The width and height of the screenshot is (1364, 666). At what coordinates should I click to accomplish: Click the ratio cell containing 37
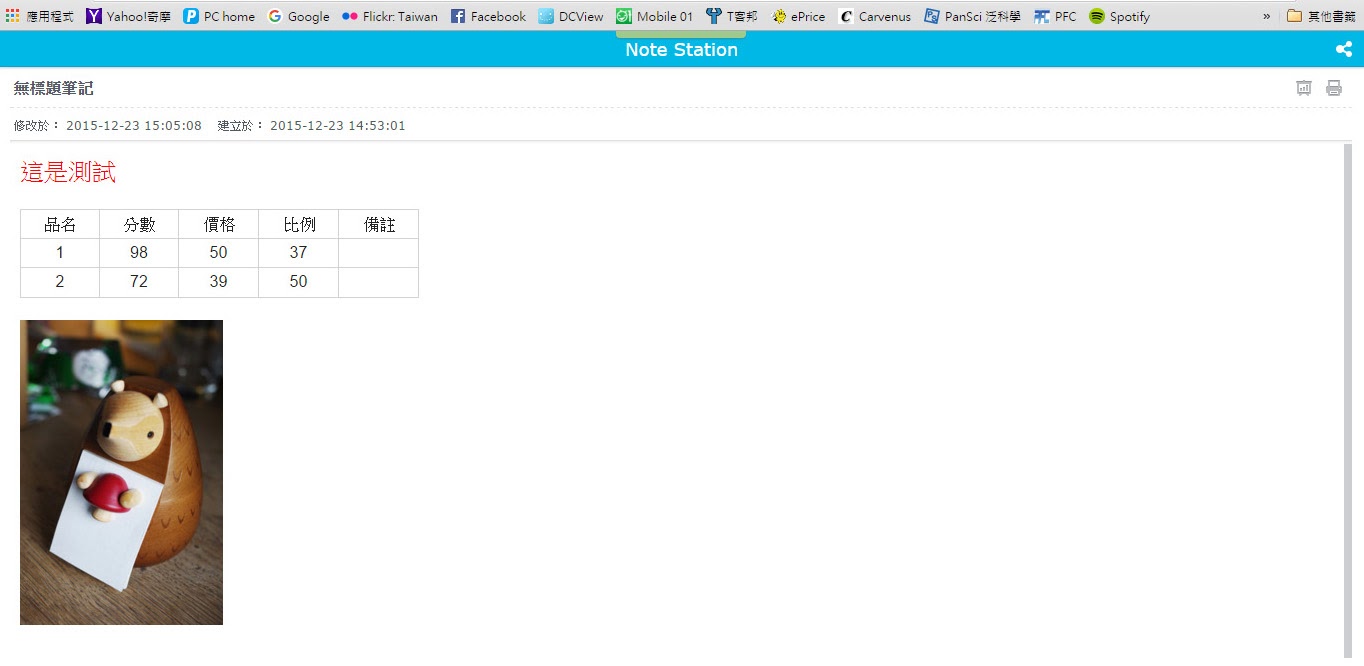(x=299, y=253)
